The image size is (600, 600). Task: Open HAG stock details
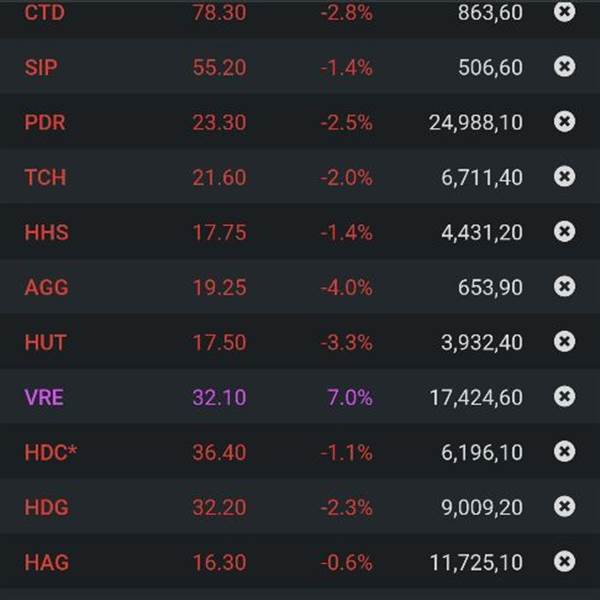point(46,562)
